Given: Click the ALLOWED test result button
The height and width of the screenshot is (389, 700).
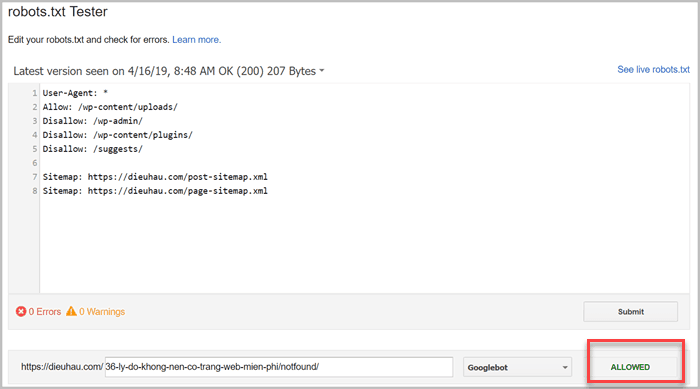Looking at the screenshot, I should (630, 367).
